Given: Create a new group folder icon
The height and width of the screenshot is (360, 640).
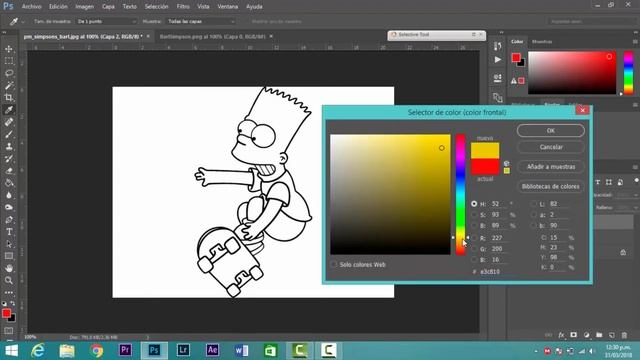Looking at the screenshot, I should pos(599,335).
